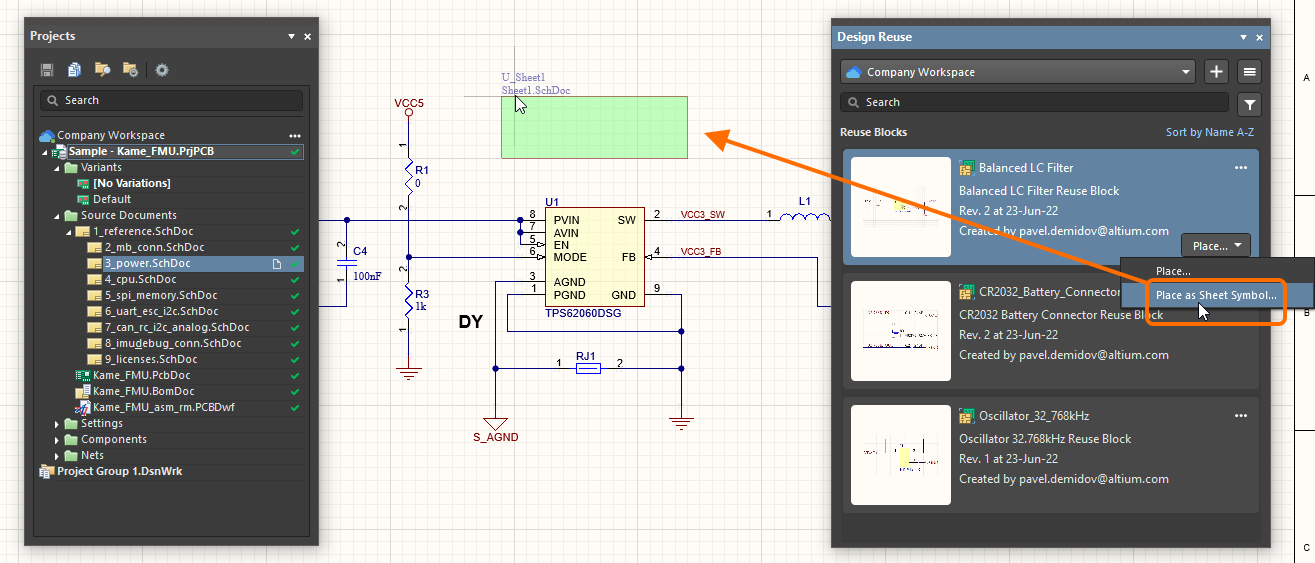Click the Oscillator 32.768kHz block thumbnail

900,455
